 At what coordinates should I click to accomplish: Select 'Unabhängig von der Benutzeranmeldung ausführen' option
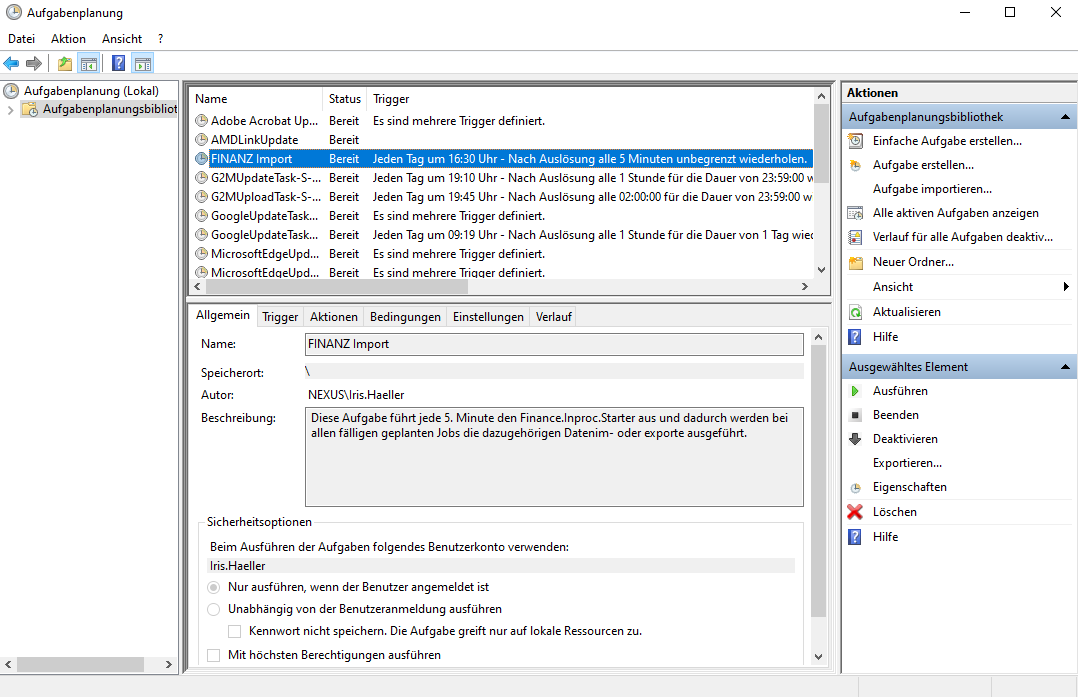pyautogui.click(x=213, y=609)
